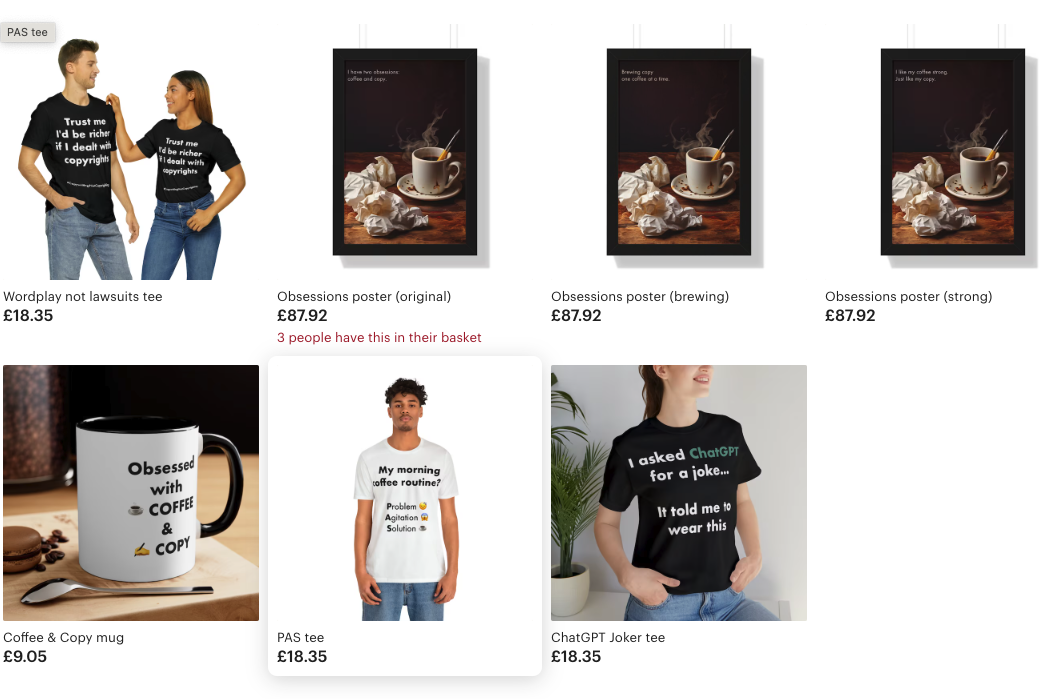Click the £18.35 price under ChatGPT Joker tee
This screenshot has width=1048, height=699.
tap(576, 657)
